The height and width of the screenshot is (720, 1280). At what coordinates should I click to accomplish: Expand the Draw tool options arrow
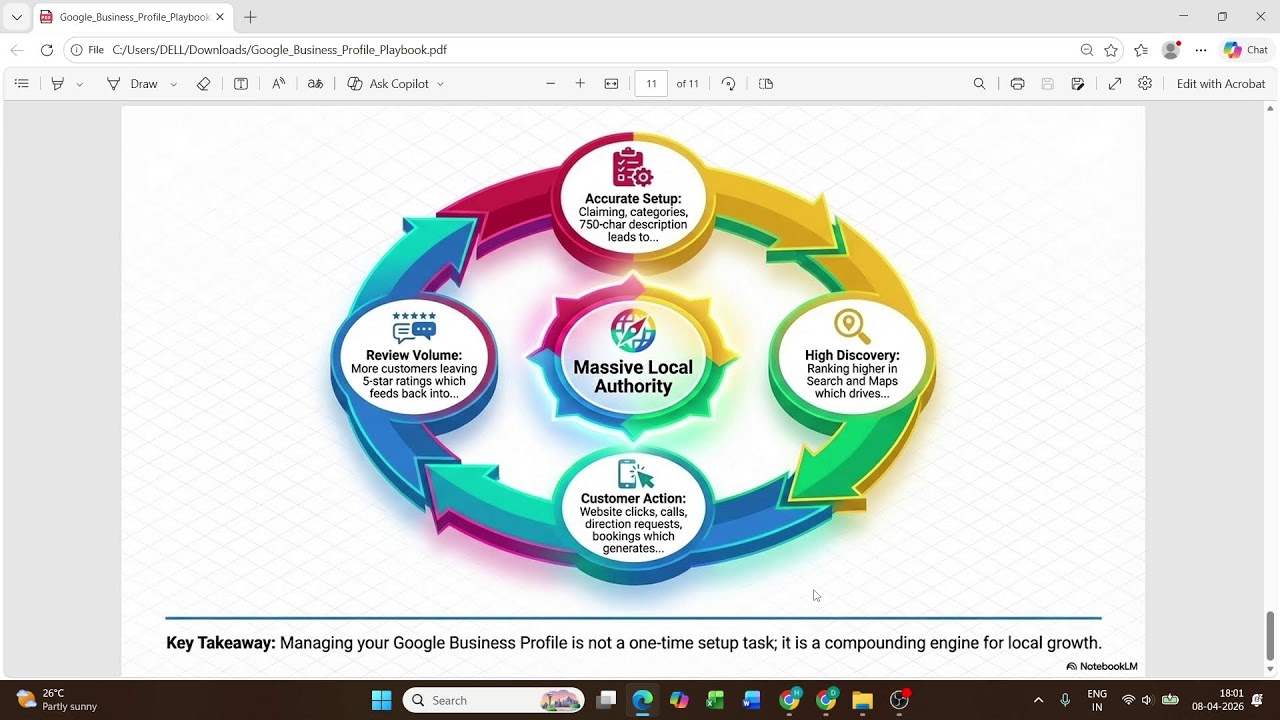[x=173, y=84]
